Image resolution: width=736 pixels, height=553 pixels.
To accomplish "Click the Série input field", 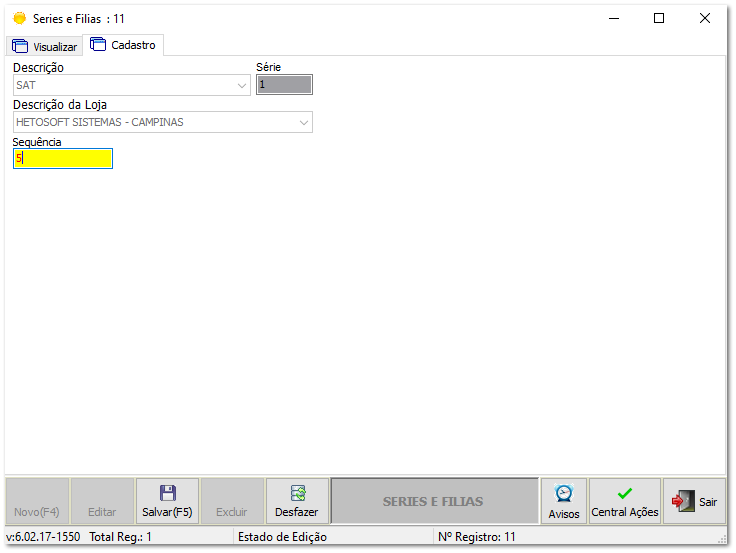I will click(x=284, y=84).
